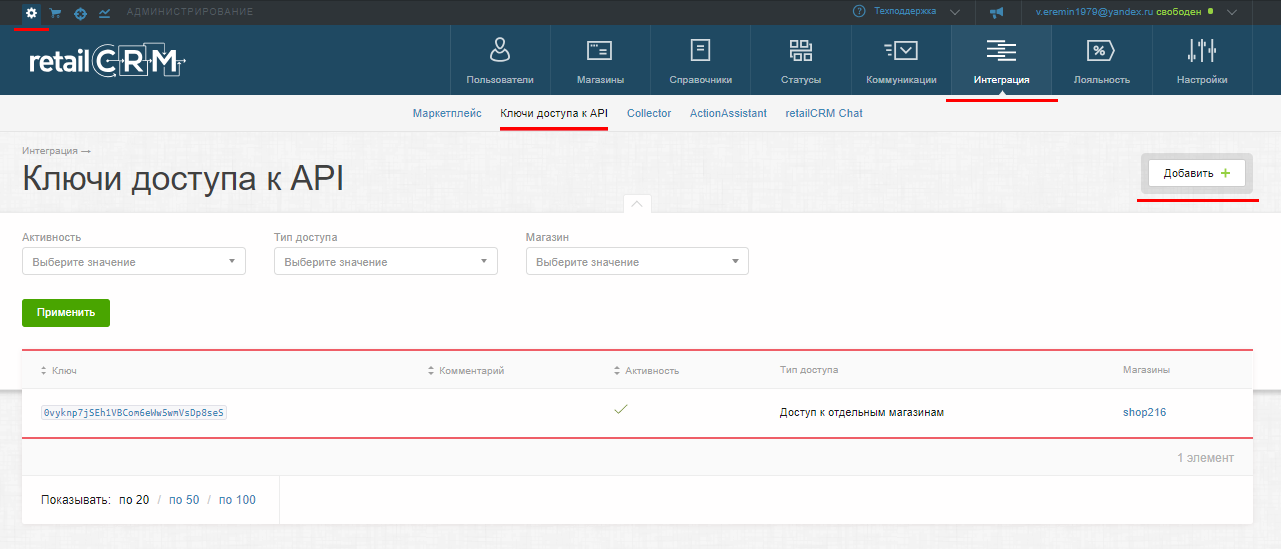
Task: Click the green Применить button
Action: [x=66, y=312]
